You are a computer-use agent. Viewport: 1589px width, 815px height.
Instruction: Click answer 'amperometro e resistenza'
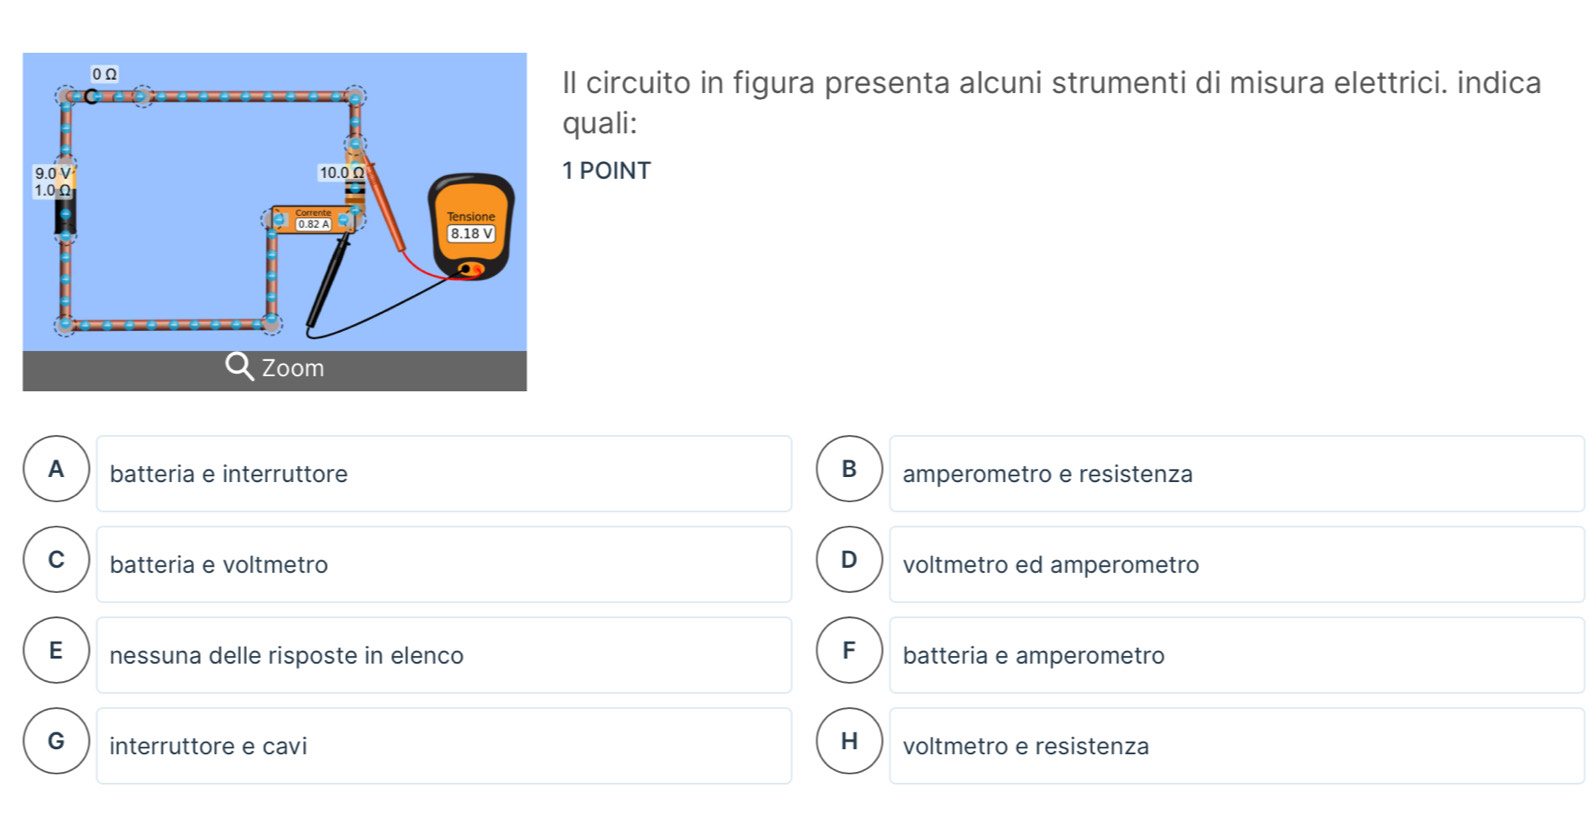1237,474
